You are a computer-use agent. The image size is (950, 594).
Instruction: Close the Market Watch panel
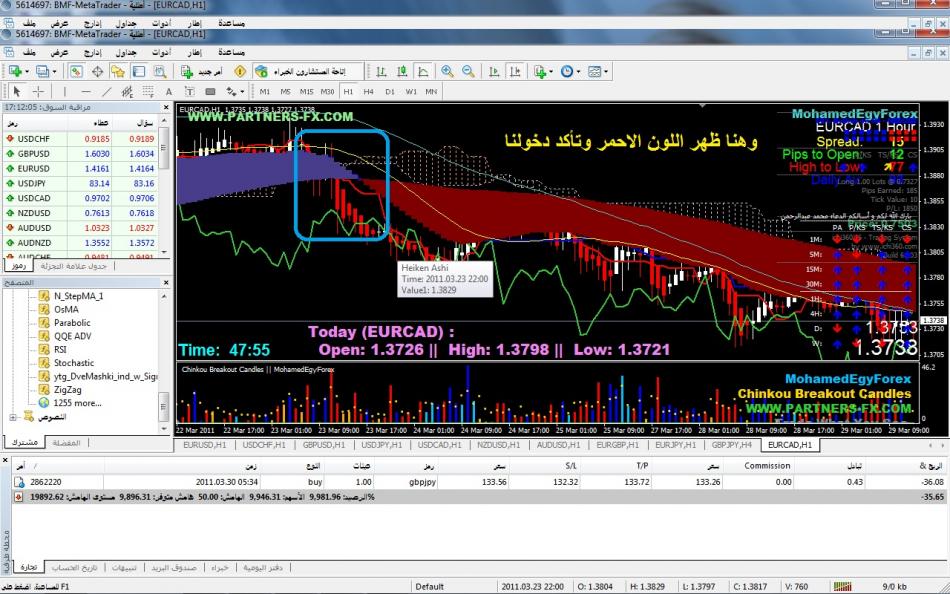click(x=166, y=107)
